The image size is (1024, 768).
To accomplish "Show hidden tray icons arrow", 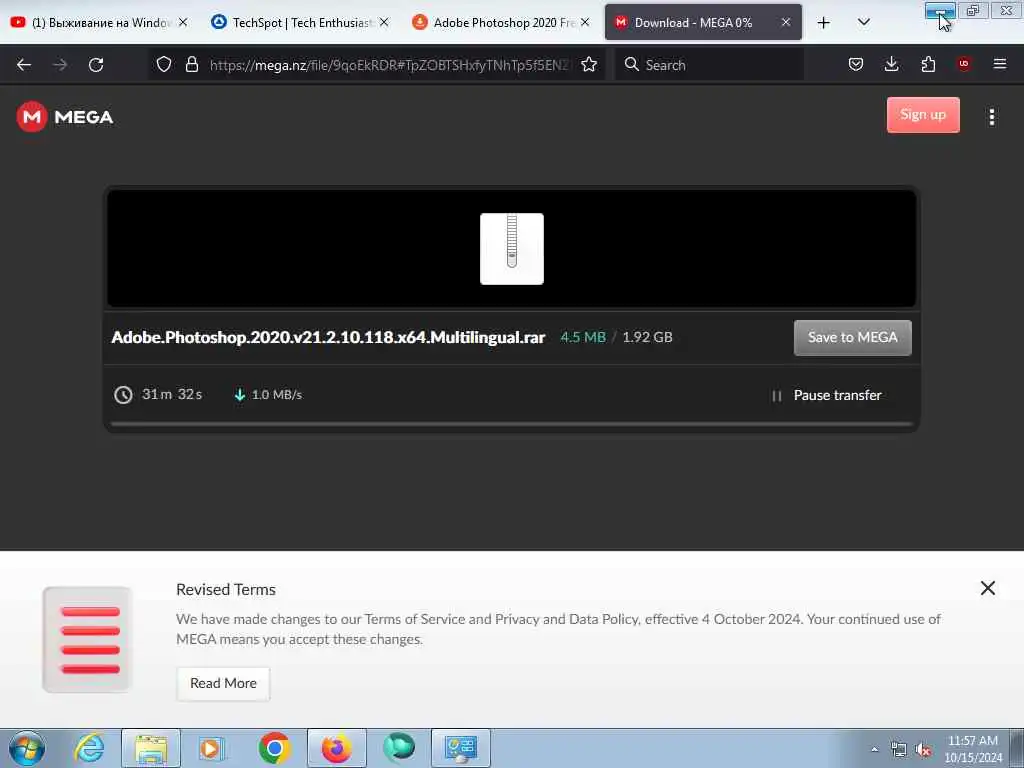I will pos(874,750).
